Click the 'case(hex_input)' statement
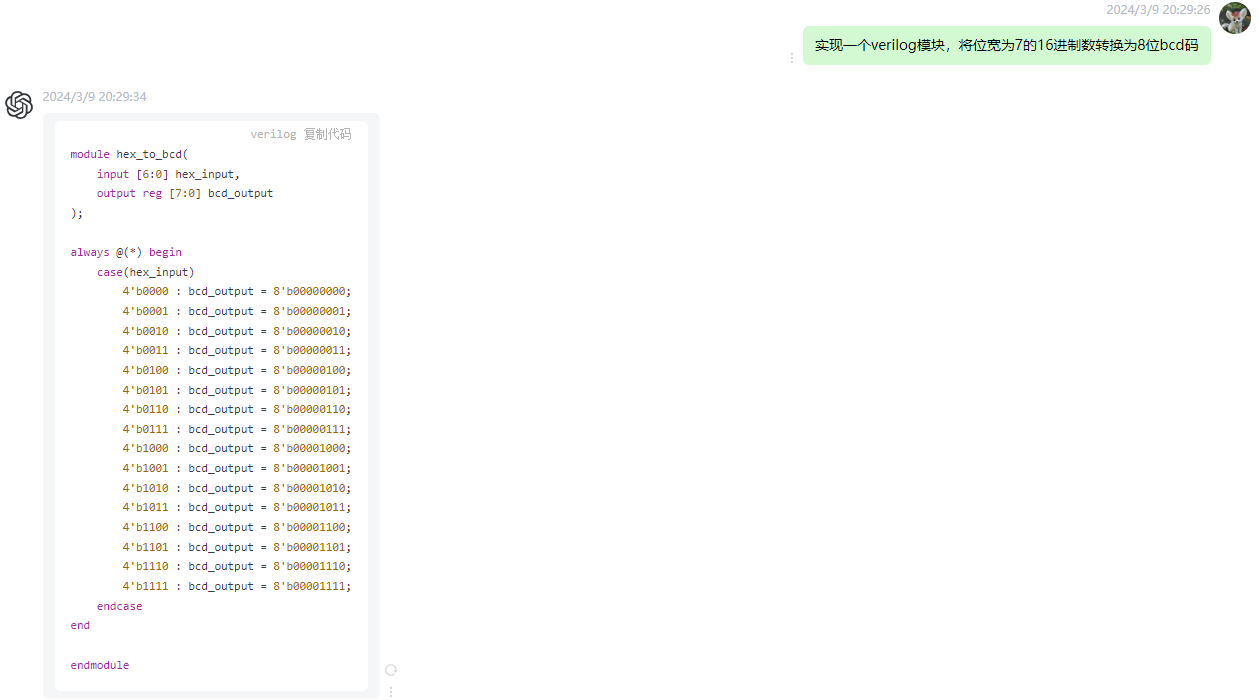The height and width of the screenshot is (700, 1259). 145,272
